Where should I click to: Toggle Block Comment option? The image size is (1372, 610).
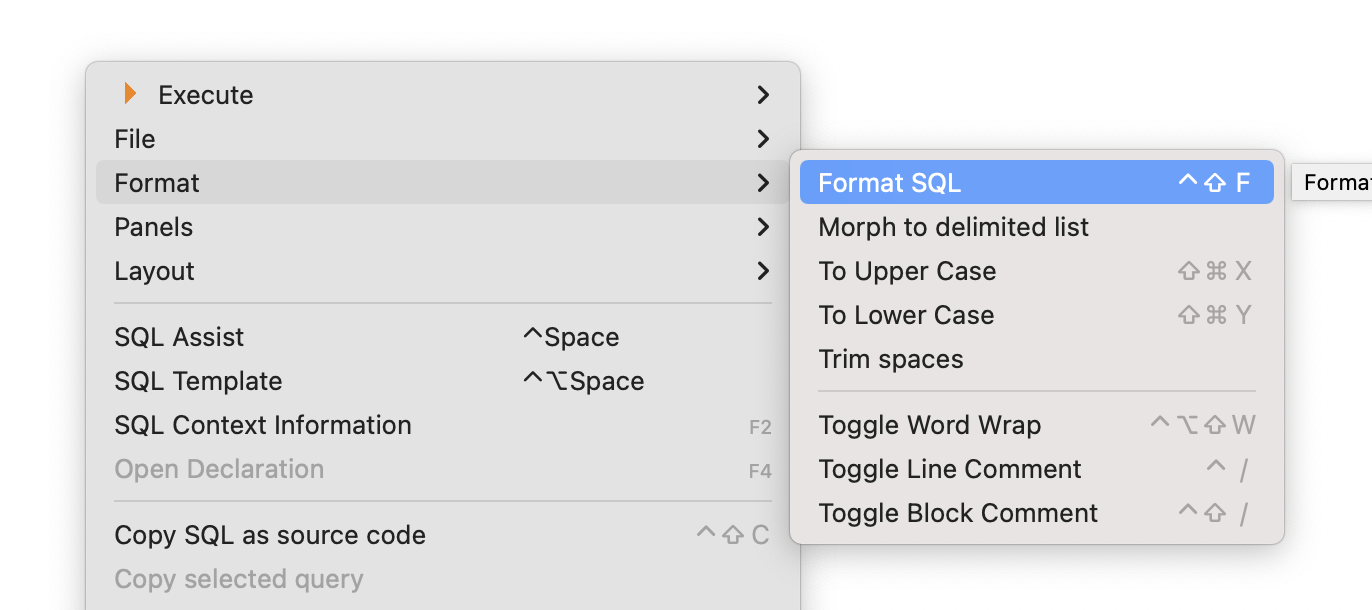pyautogui.click(x=957, y=513)
